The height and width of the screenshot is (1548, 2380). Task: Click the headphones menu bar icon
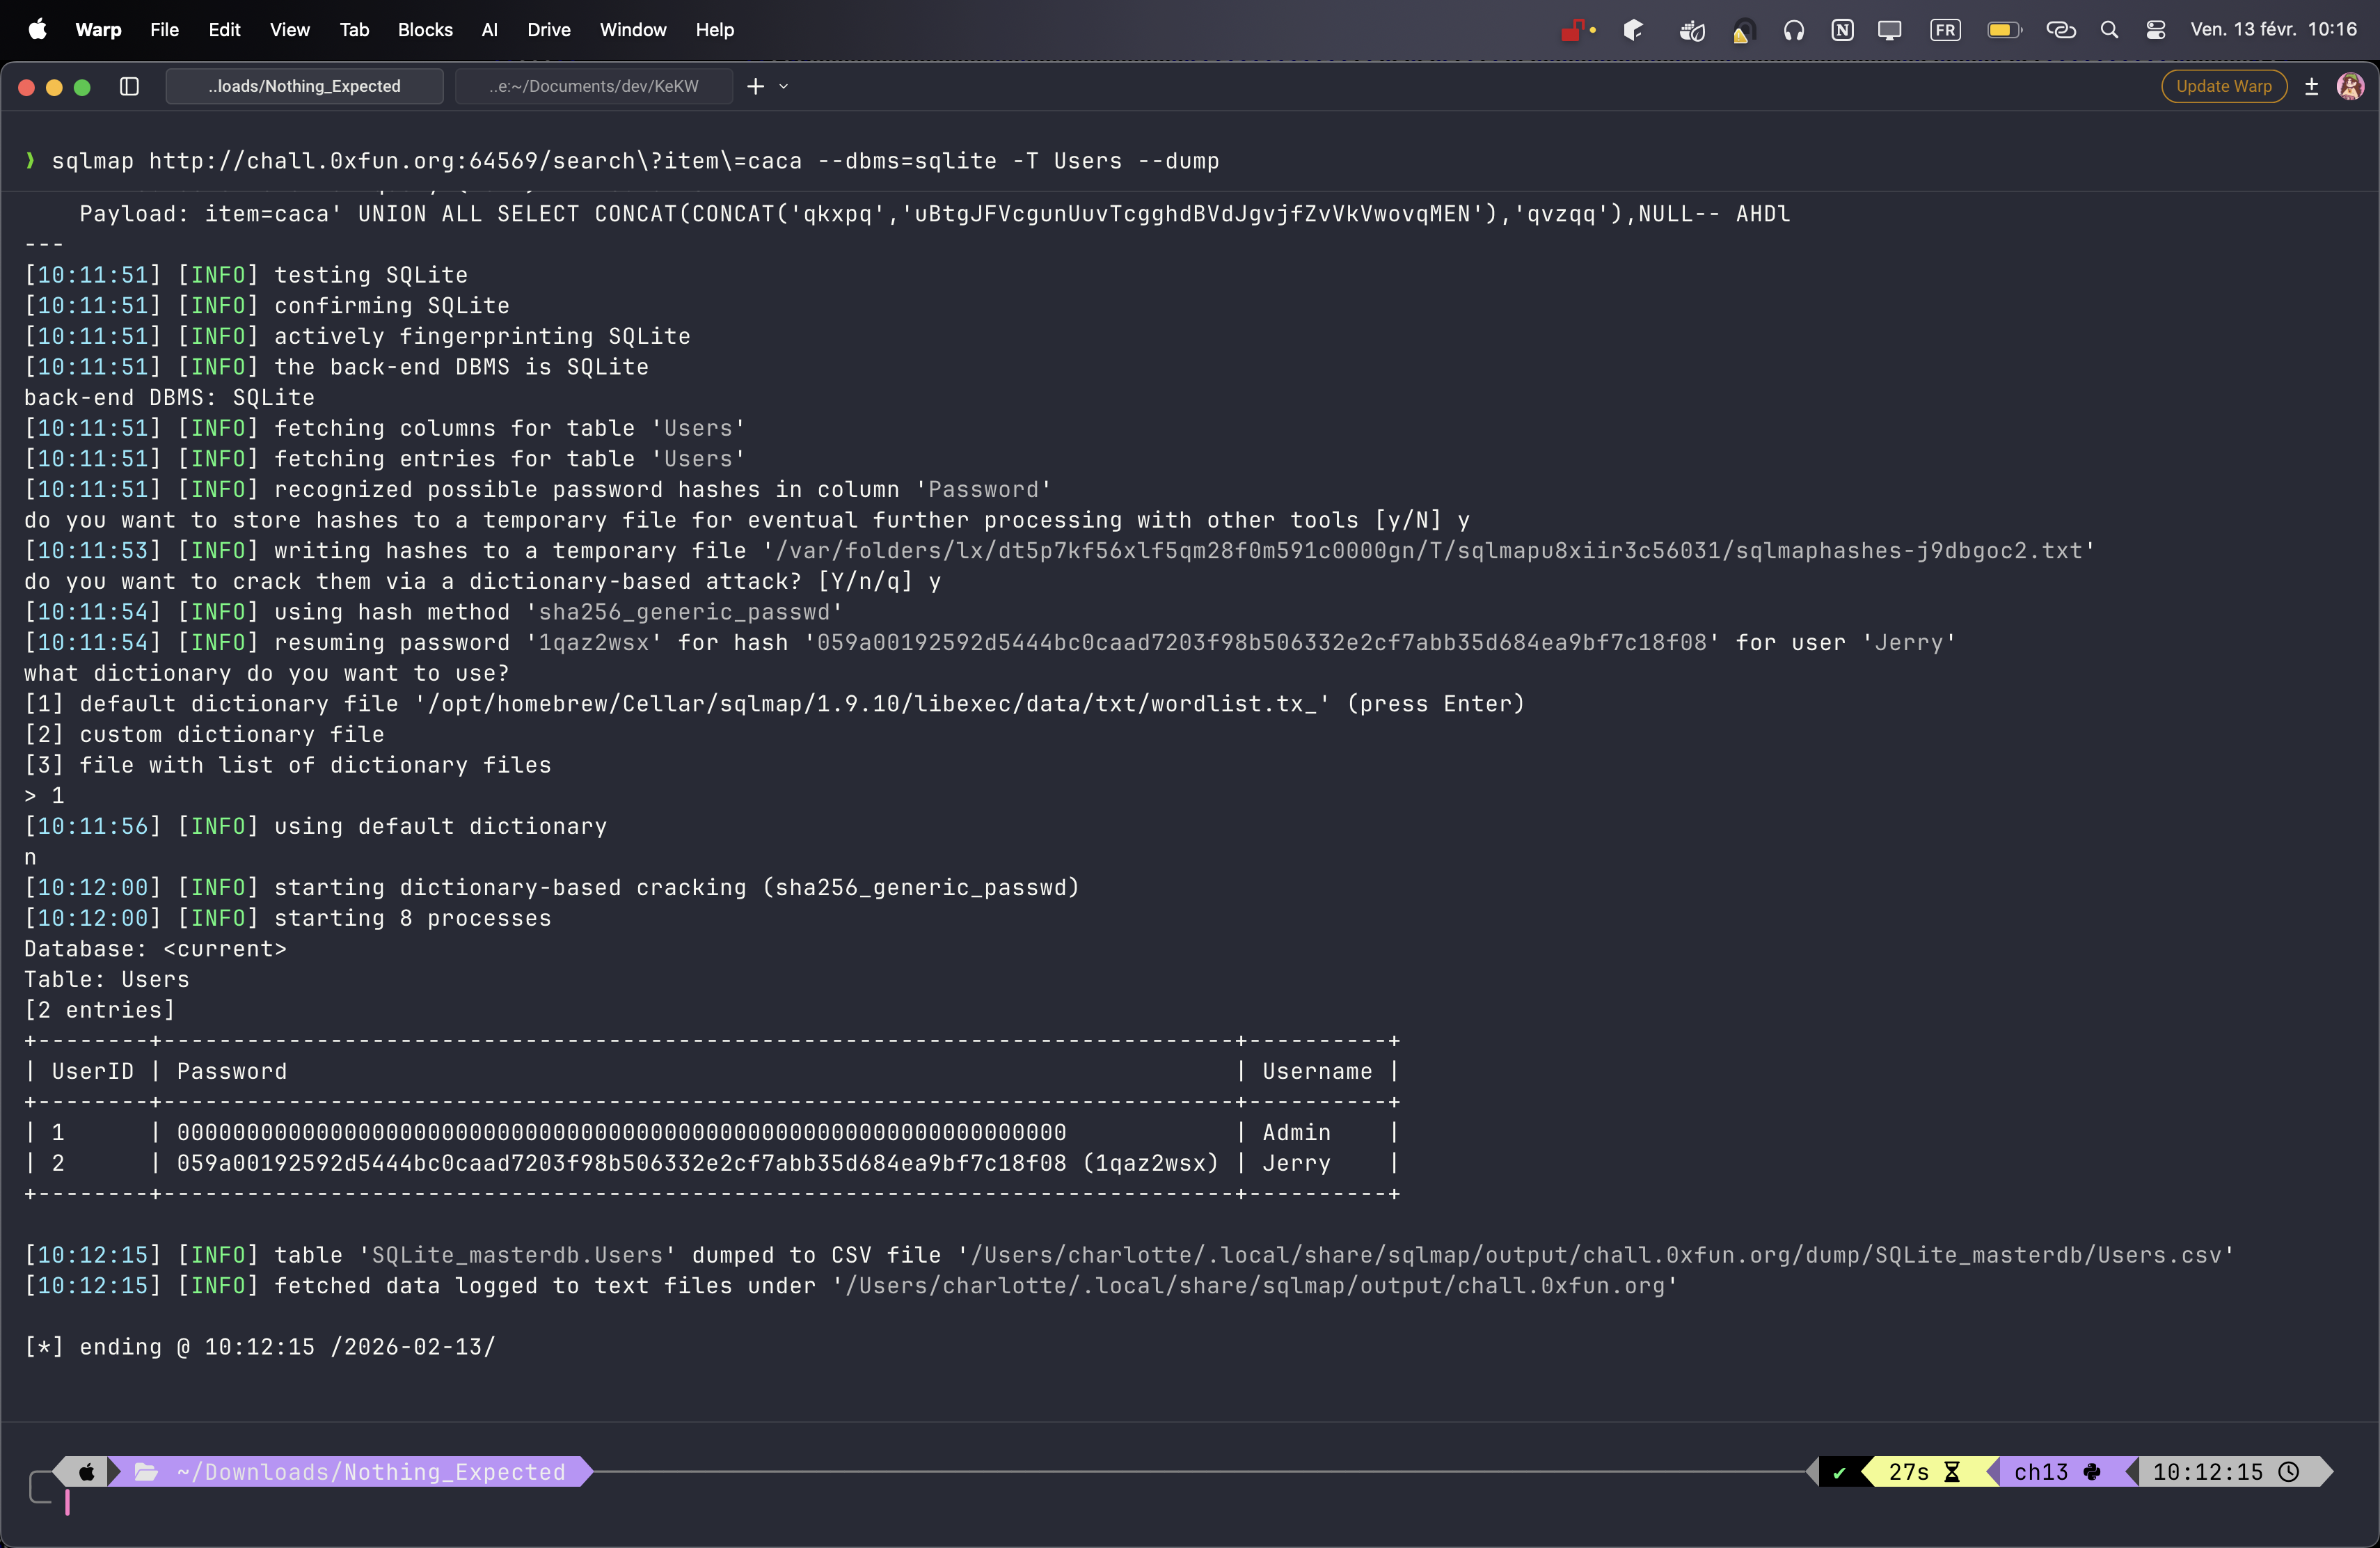pos(1793,30)
